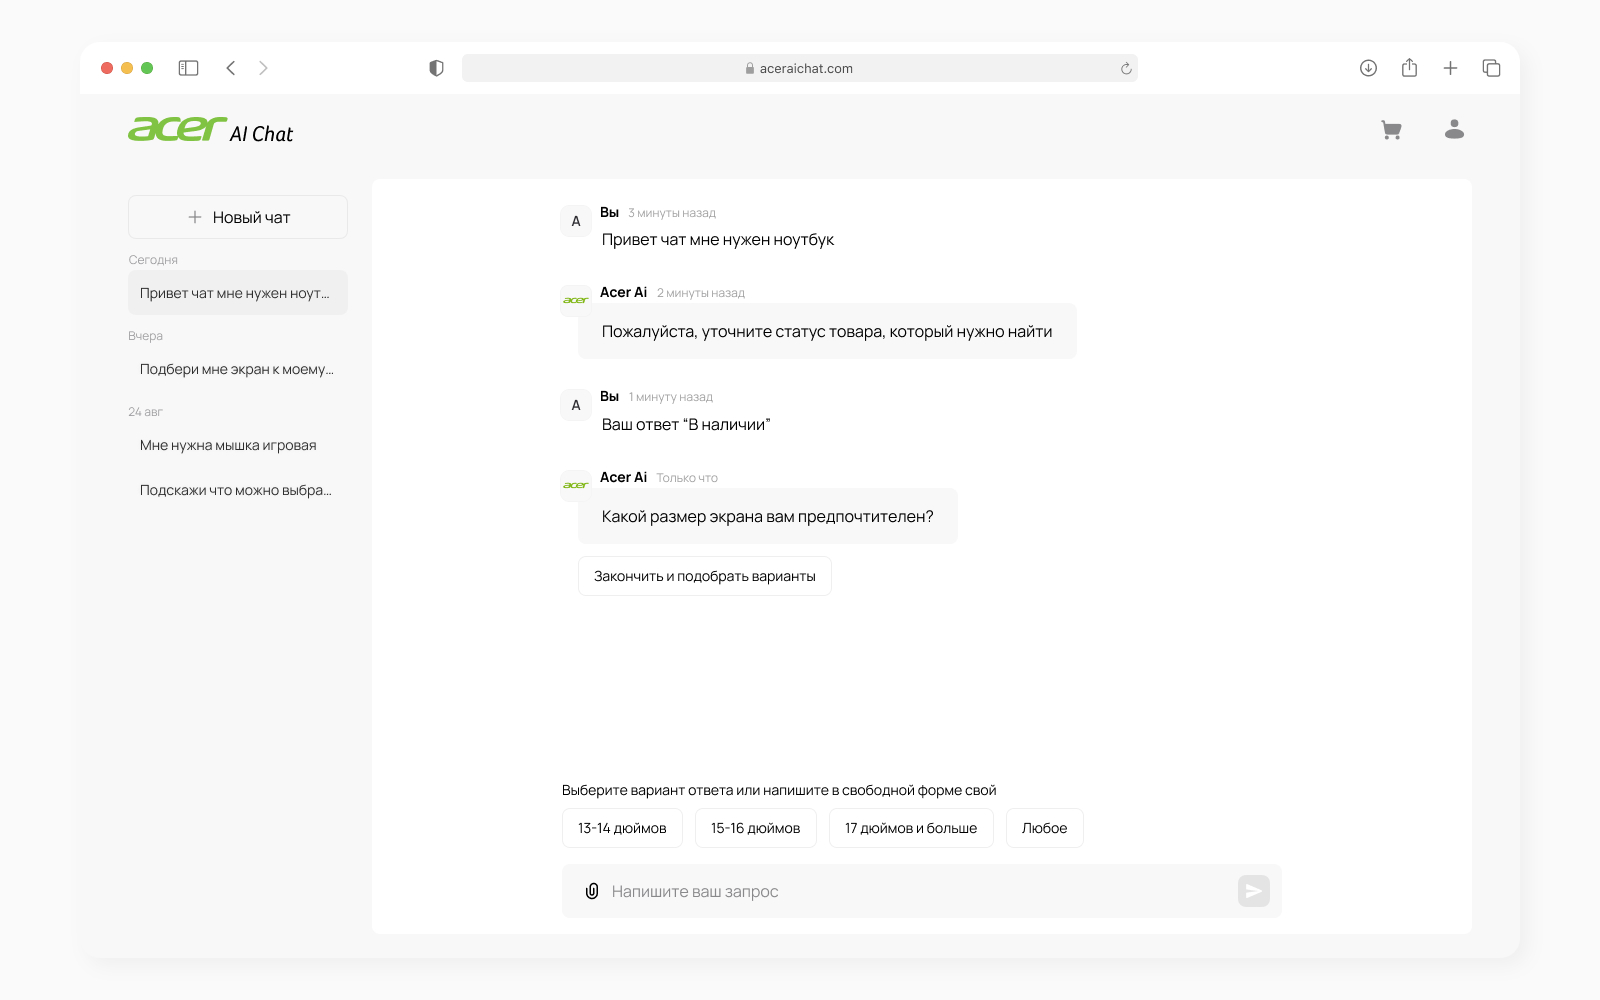This screenshot has width=1600, height=1000.
Task: Open the user profile icon
Action: pos(1454,130)
